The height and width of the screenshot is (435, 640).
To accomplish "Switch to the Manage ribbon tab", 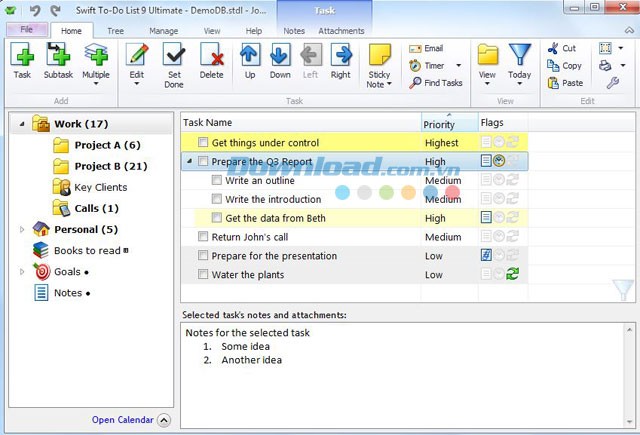I will click(163, 31).
